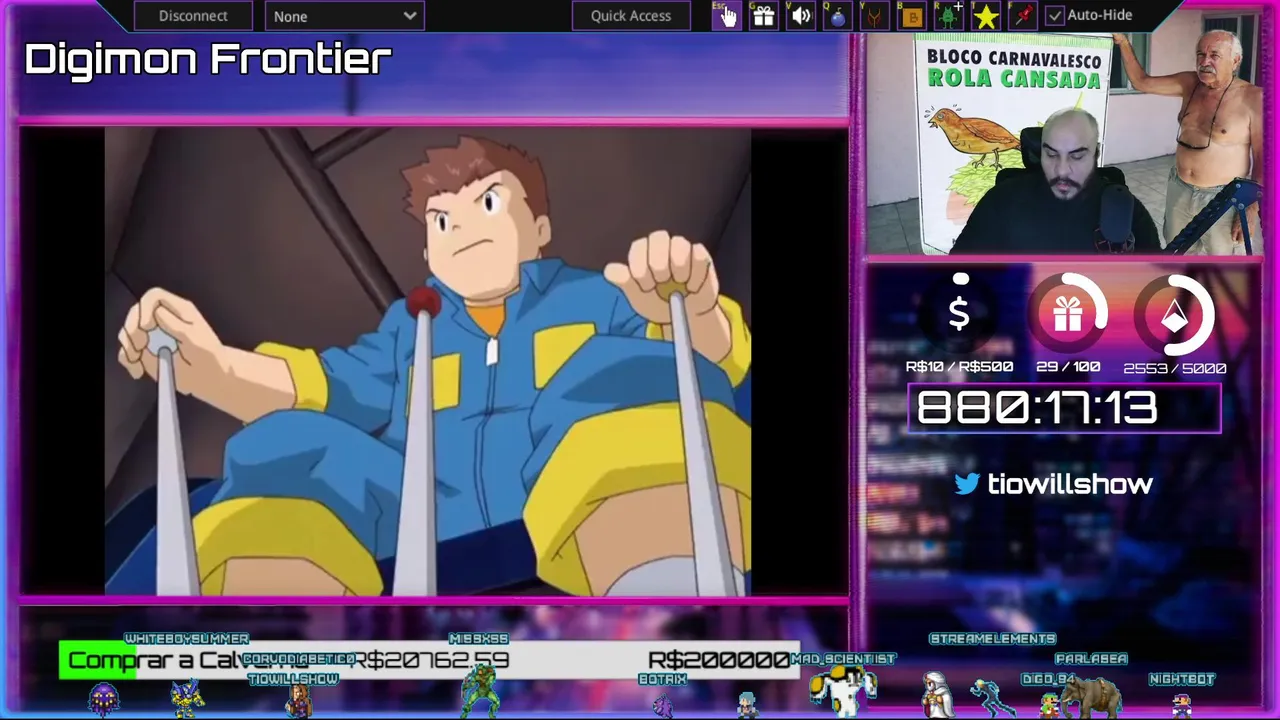
Task: Click the Digimon Frontier title
Action: [x=208, y=59]
